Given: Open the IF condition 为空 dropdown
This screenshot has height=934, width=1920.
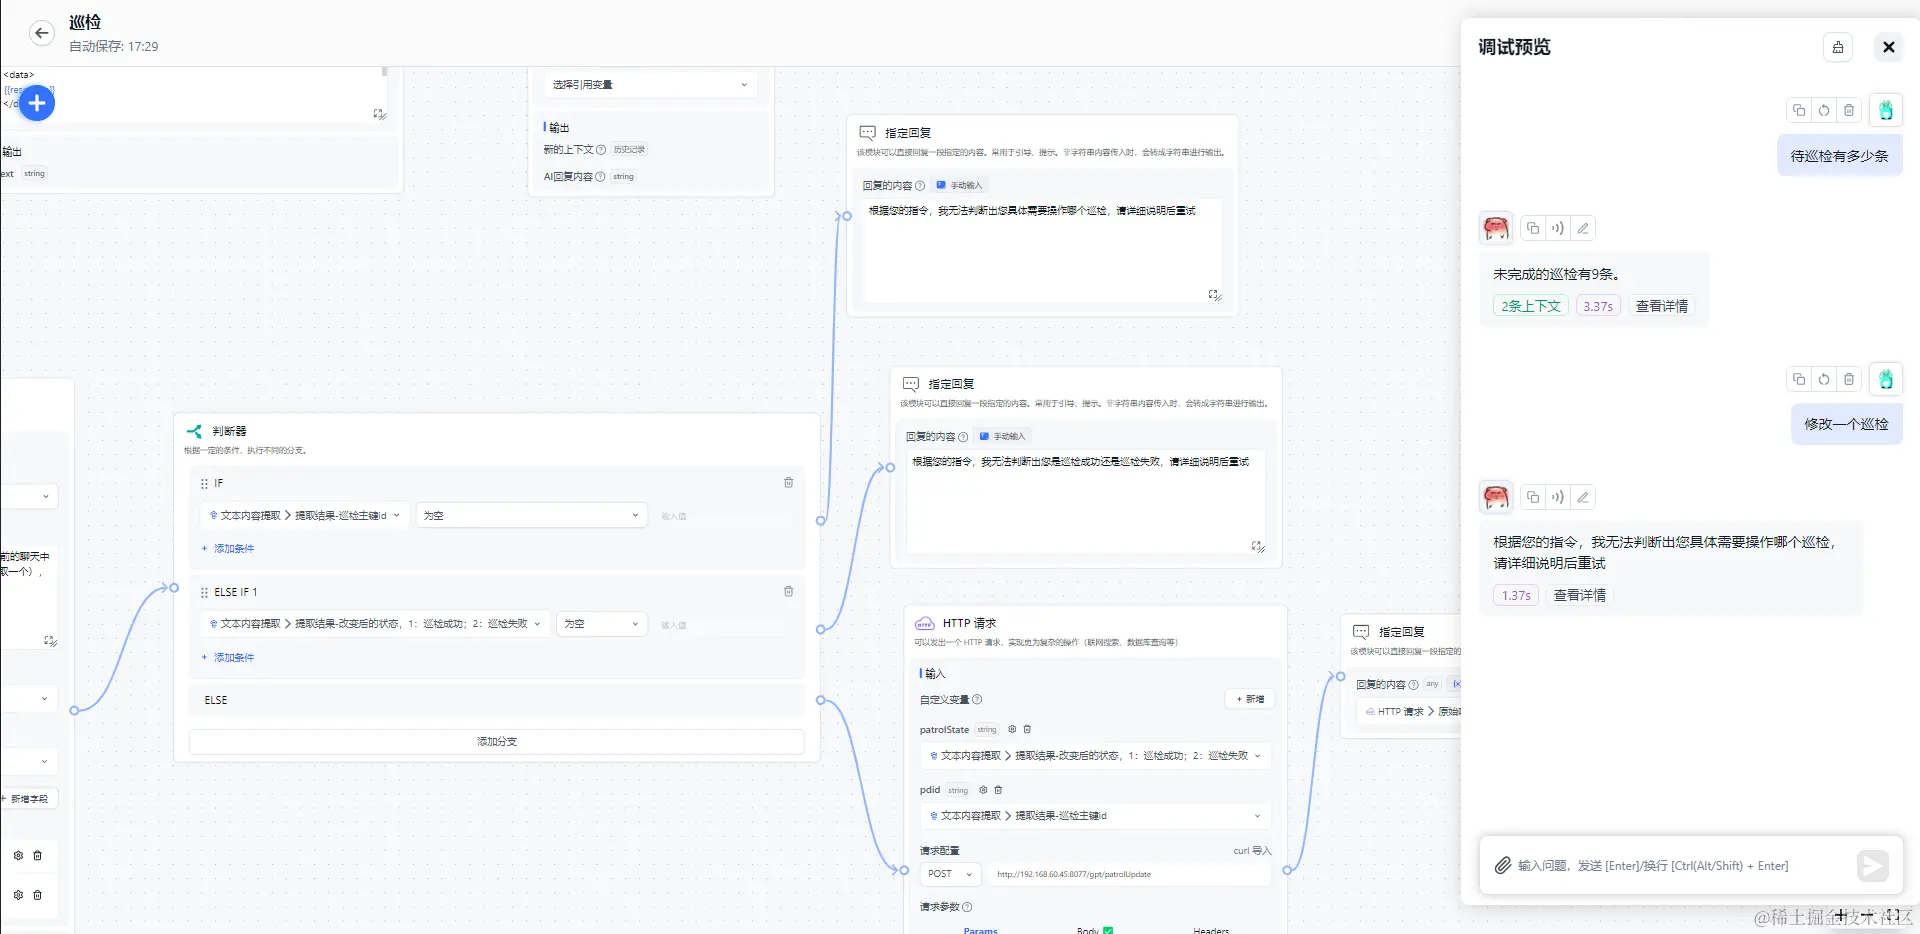Looking at the screenshot, I should [531, 516].
